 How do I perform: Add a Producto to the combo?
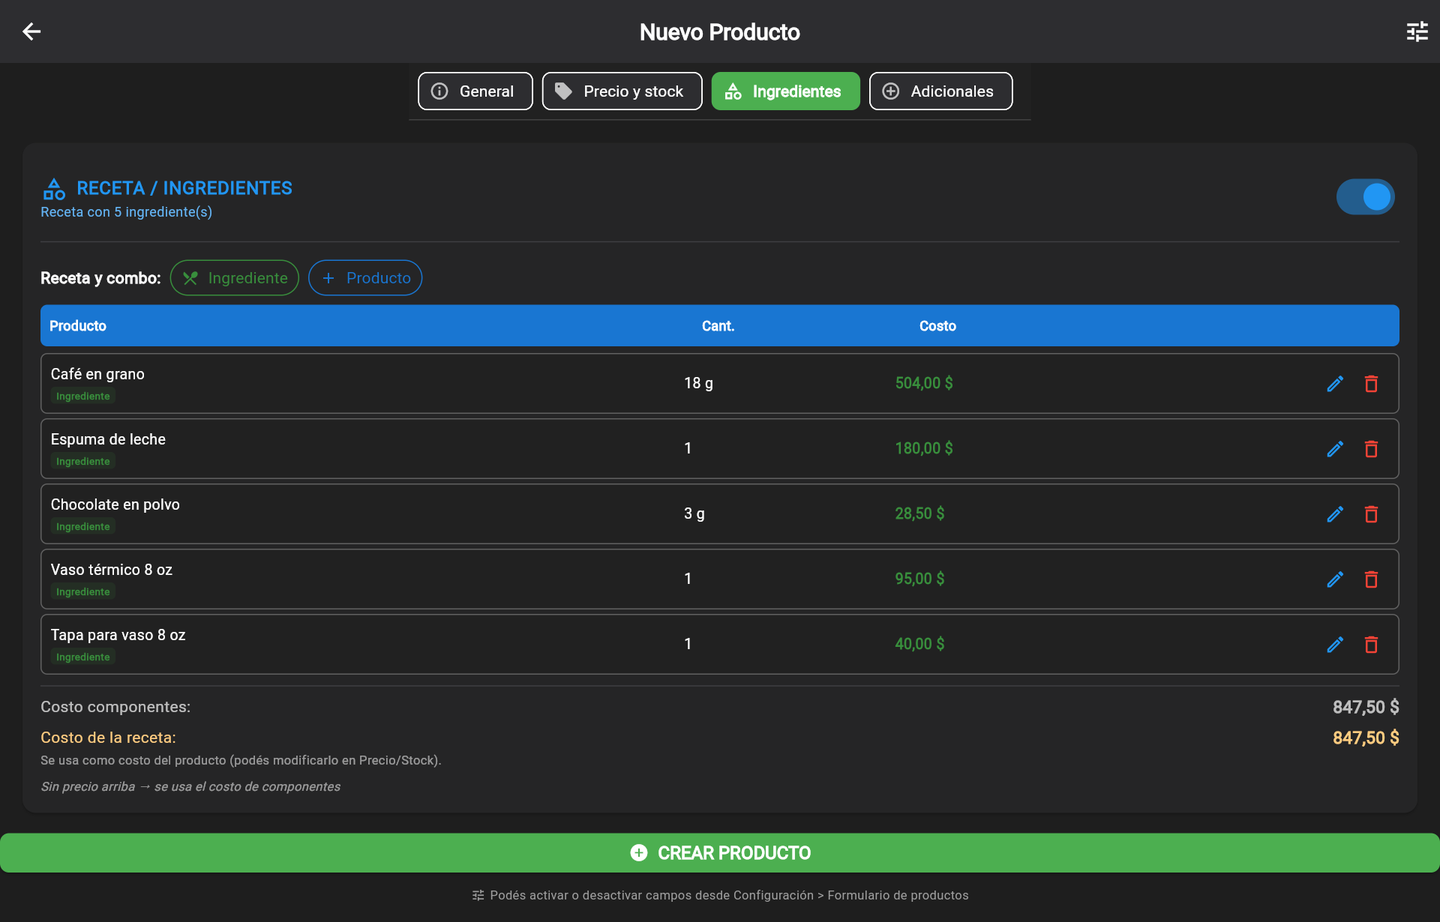pos(365,278)
